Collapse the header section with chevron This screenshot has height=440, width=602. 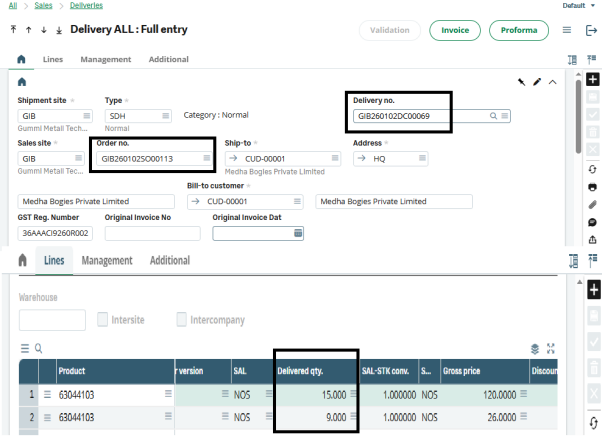(x=553, y=81)
